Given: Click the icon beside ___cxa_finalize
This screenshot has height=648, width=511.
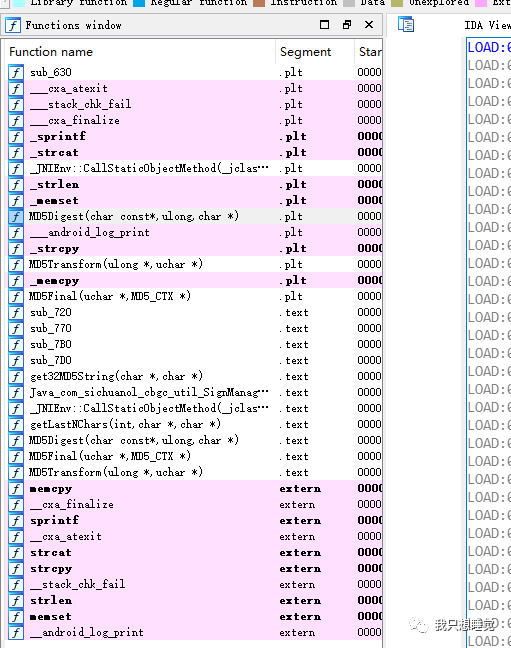Looking at the screenshot, I should click(x=16, y=120).
